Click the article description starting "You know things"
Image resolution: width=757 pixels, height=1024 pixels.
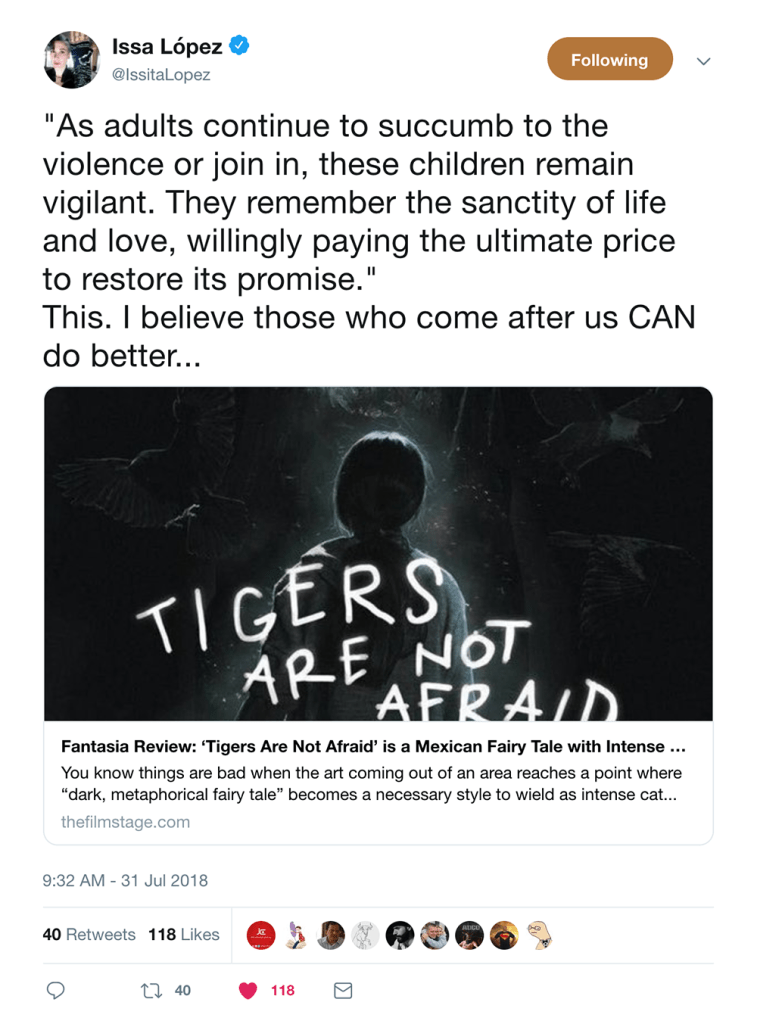tap(371, 784)
